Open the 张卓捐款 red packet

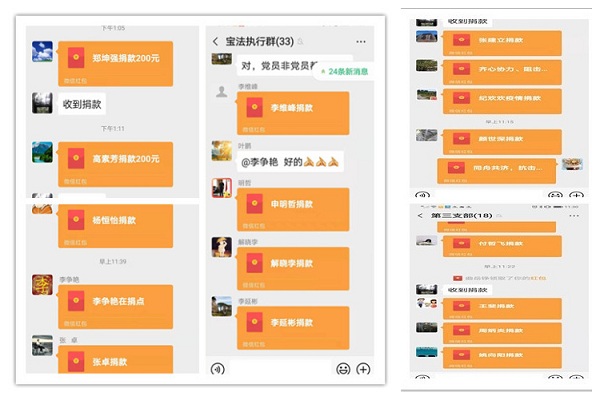pos(115,359)
